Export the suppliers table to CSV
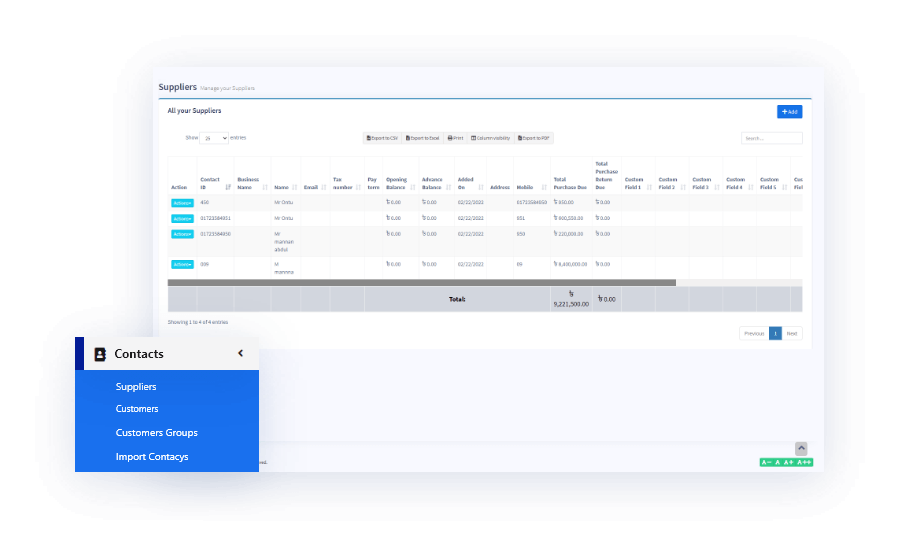 click(382, 138)
